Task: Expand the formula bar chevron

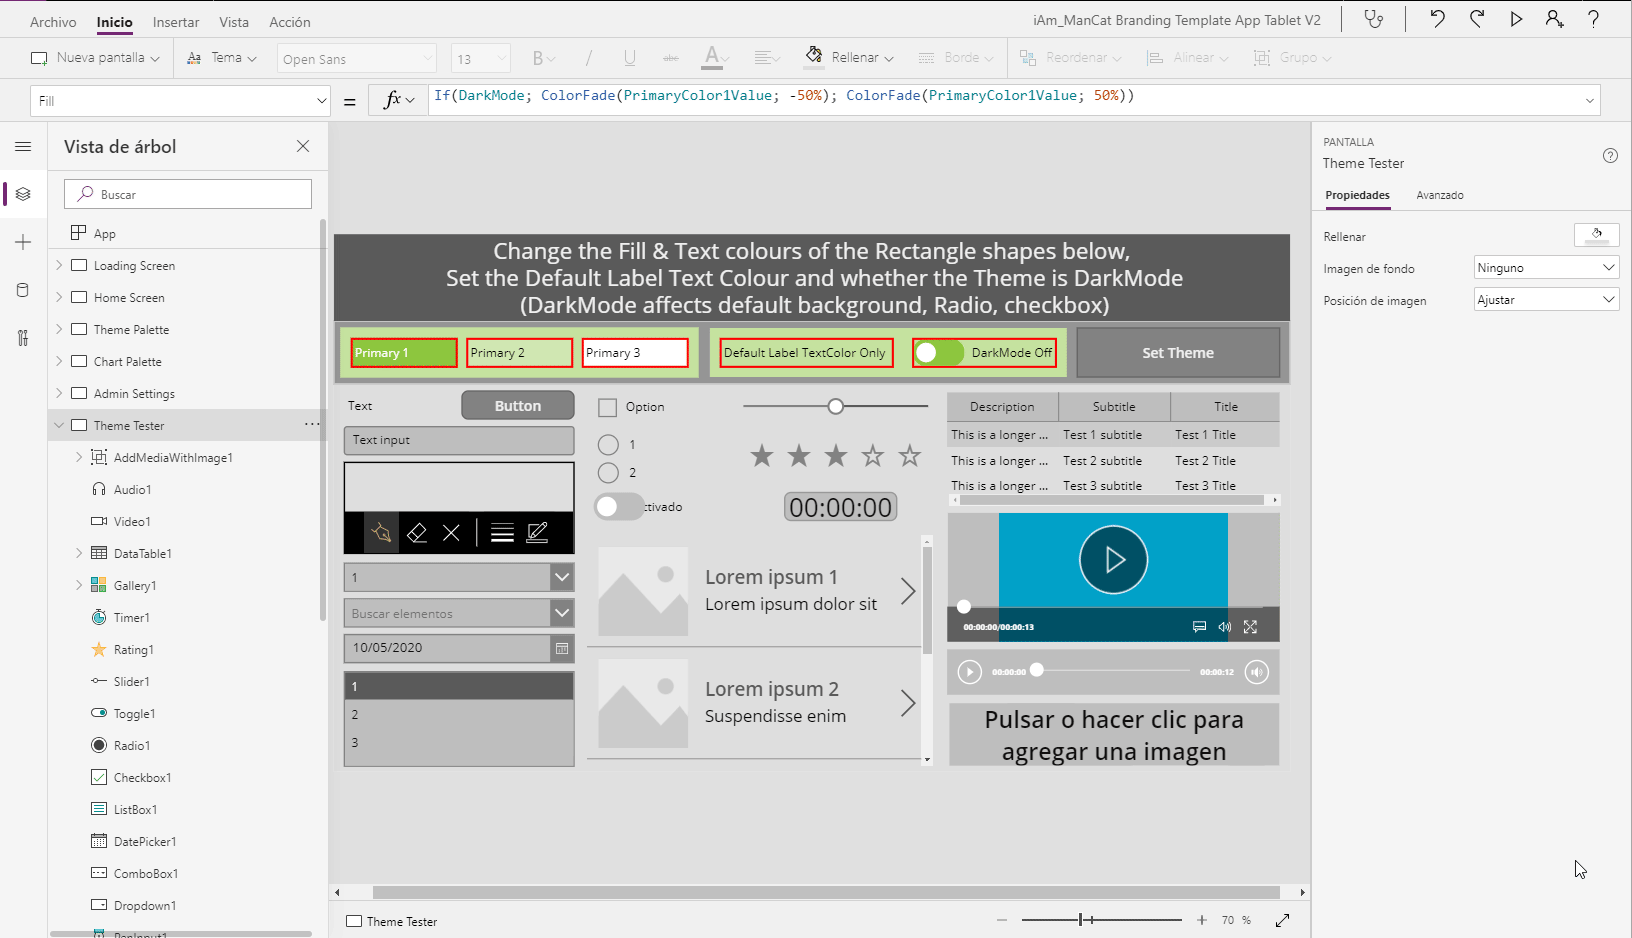Action: [1589, 100]
